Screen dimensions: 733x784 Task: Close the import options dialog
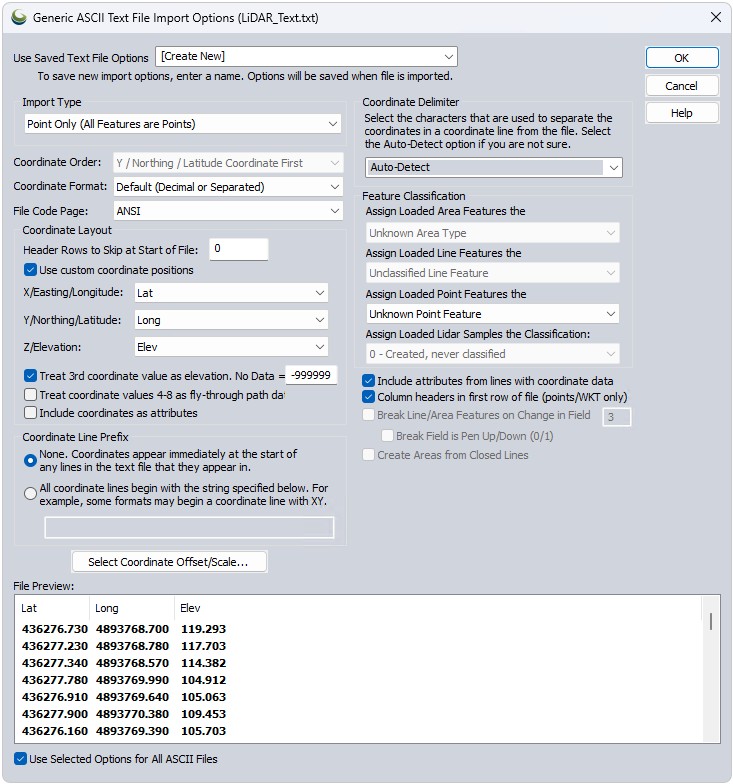[716, 18]
